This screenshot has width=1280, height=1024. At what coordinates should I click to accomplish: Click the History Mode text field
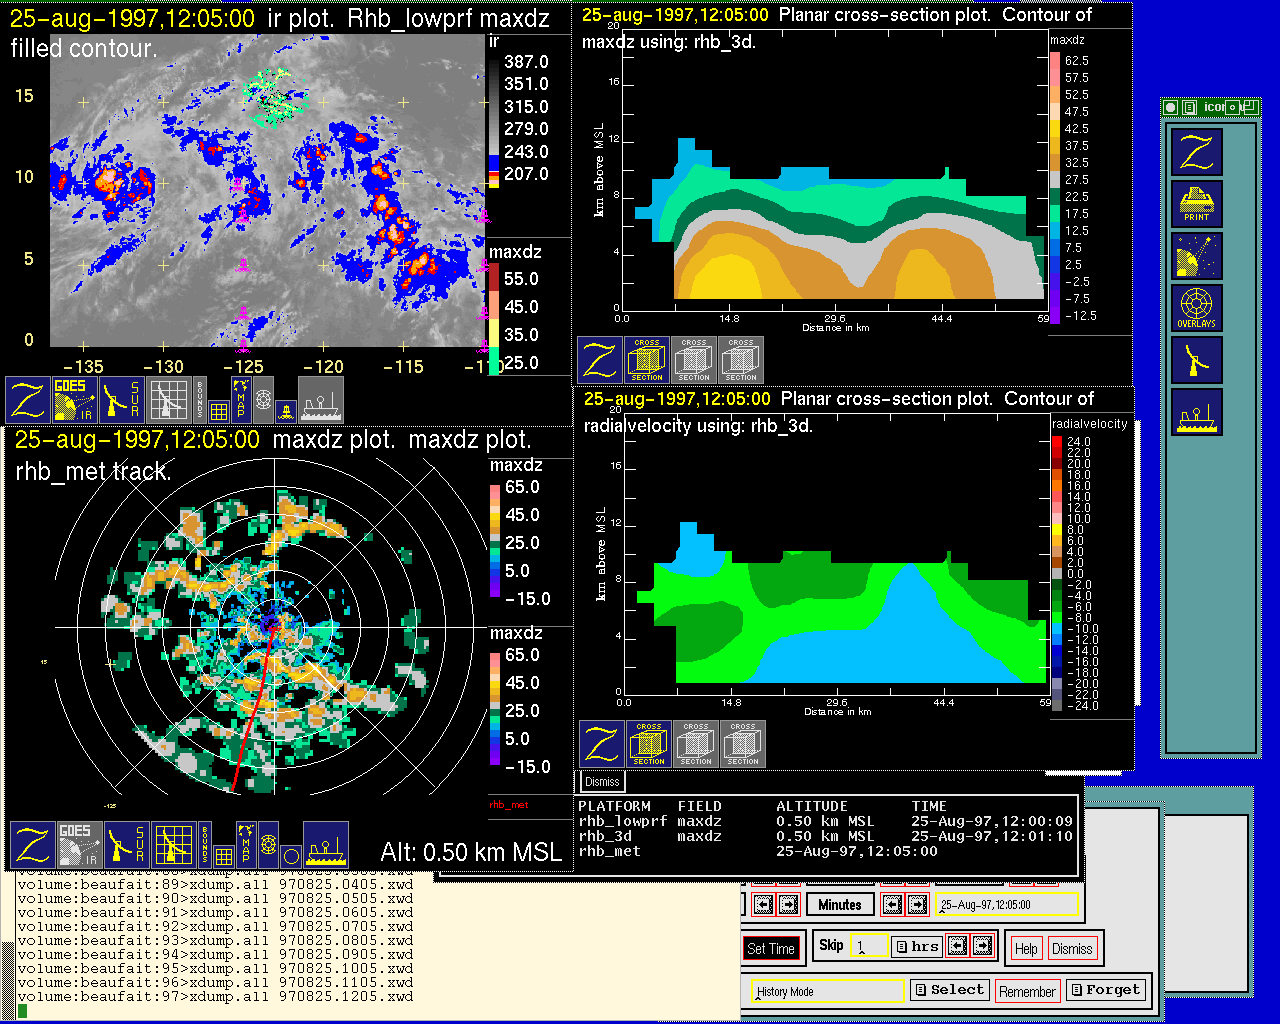tap(828, 992)
